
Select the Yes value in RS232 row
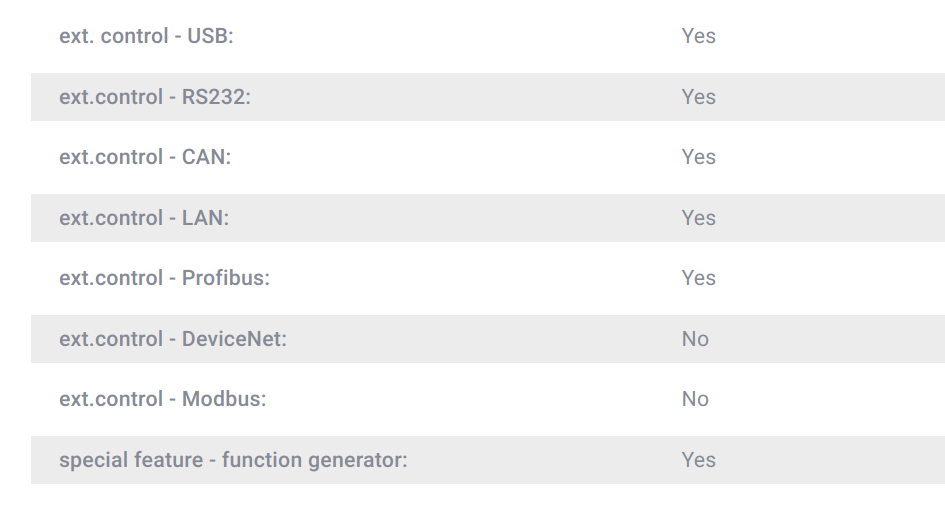point(699,97)
